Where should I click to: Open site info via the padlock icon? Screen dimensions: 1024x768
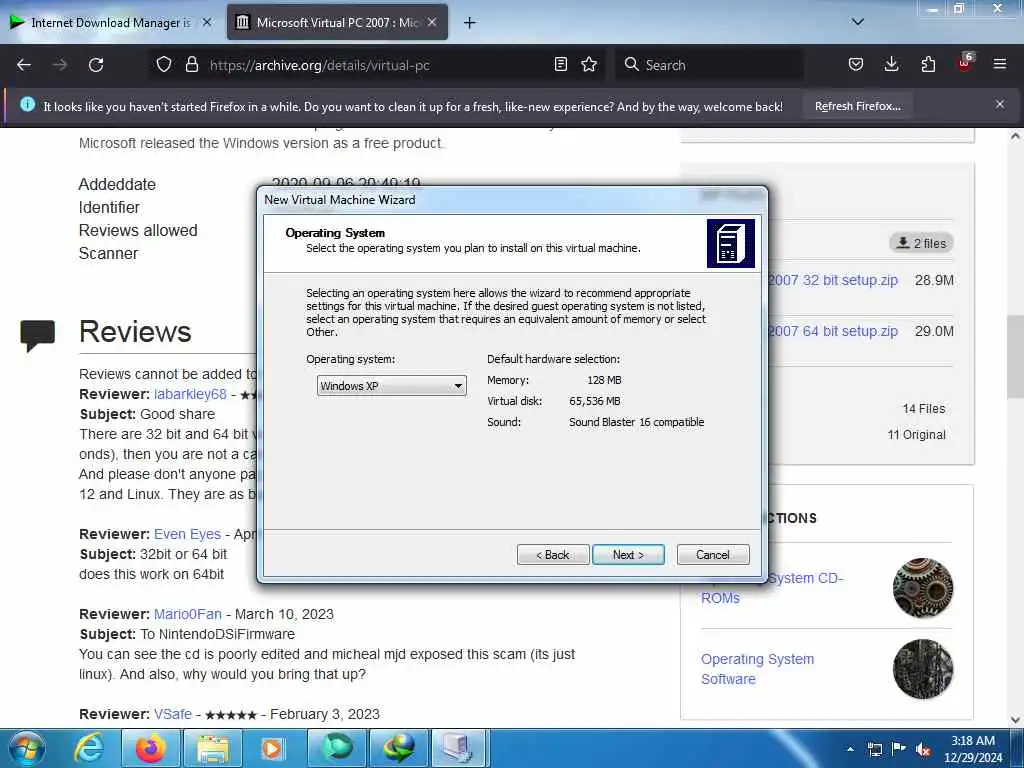[x=191, y=65]
